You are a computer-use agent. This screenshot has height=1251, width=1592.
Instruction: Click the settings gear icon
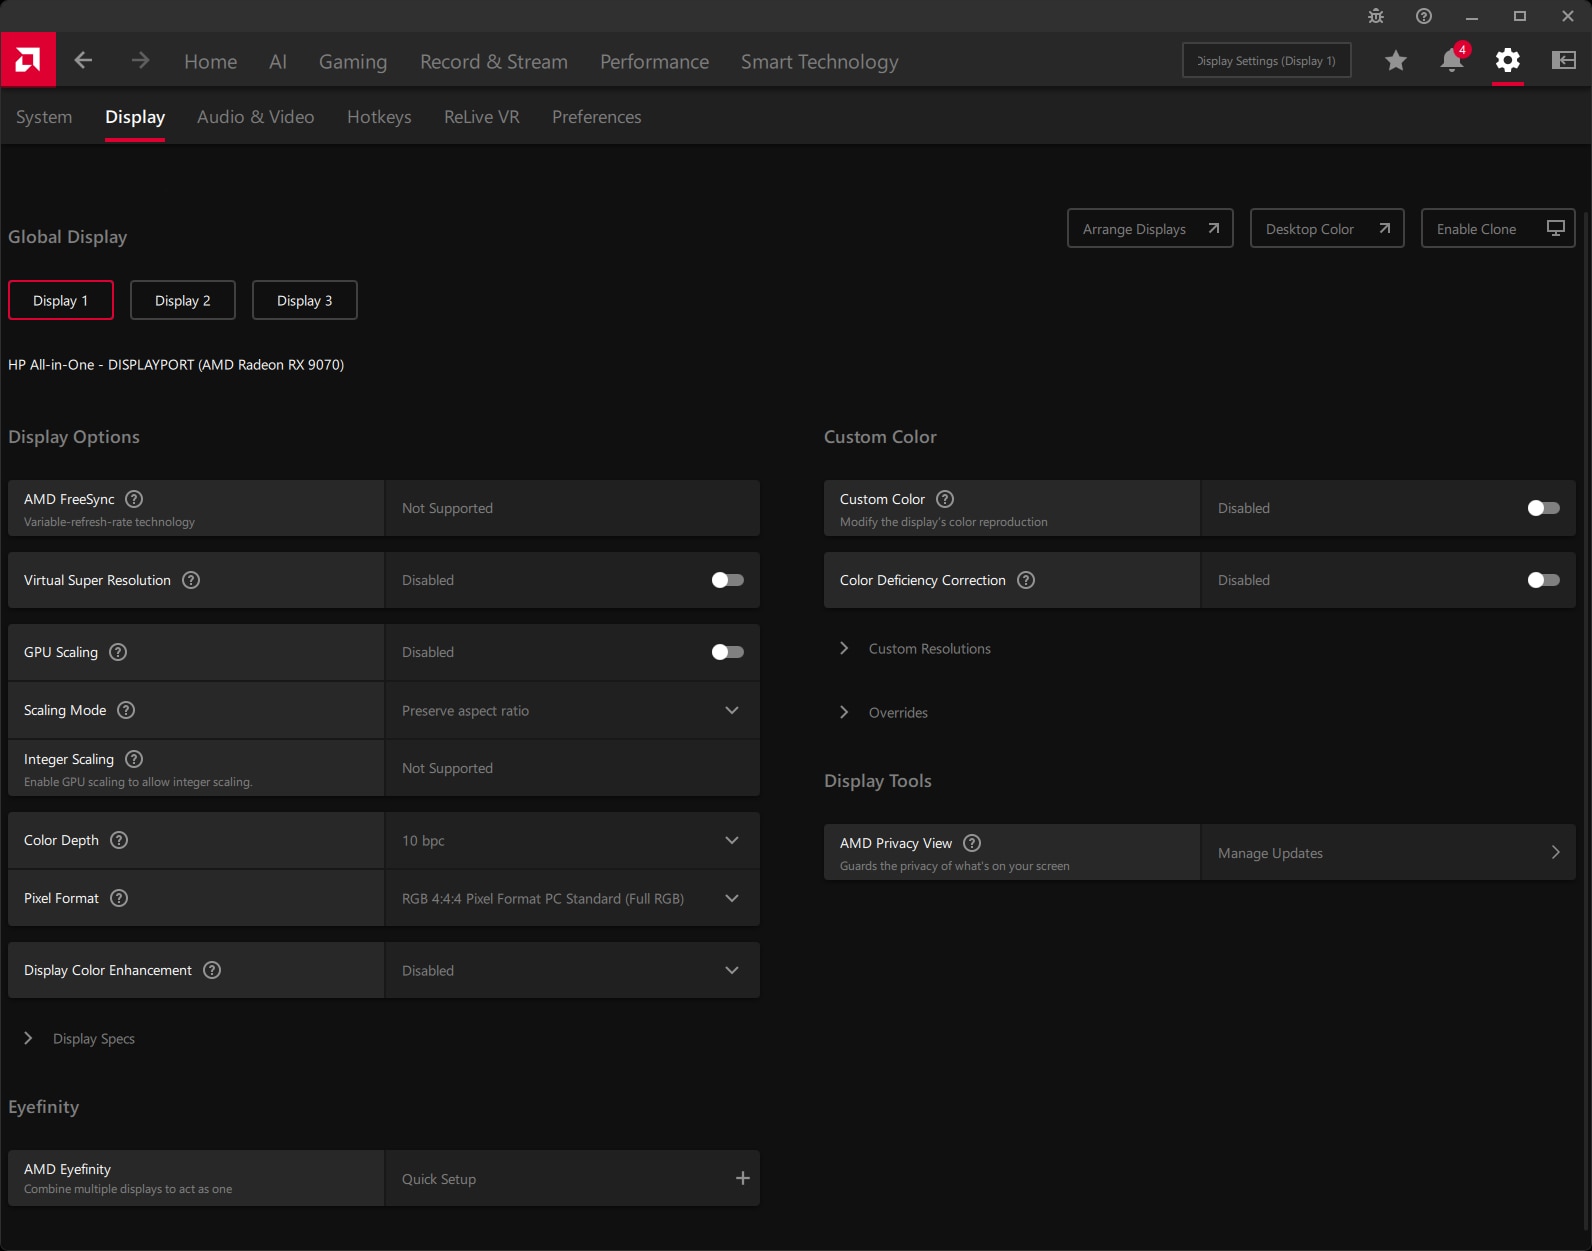(x=1507, y=61)
